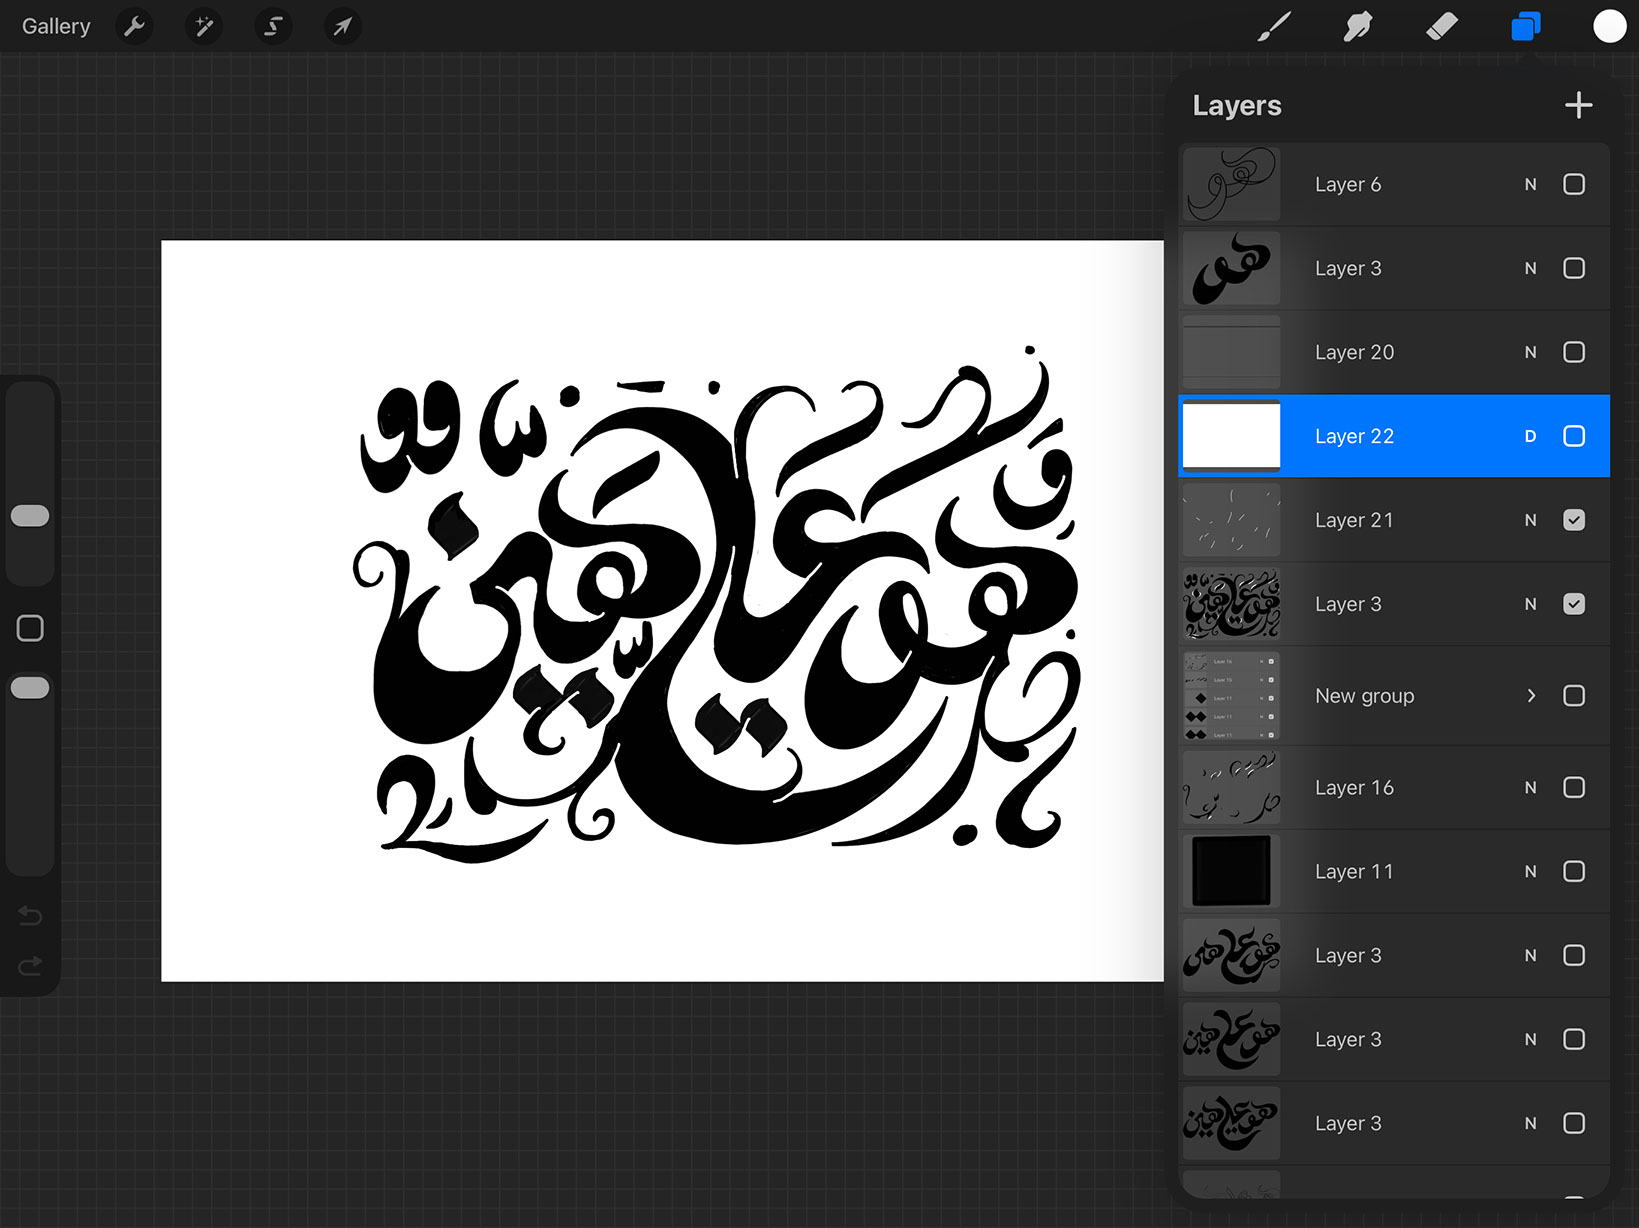Activate the Selection tool

272,26
